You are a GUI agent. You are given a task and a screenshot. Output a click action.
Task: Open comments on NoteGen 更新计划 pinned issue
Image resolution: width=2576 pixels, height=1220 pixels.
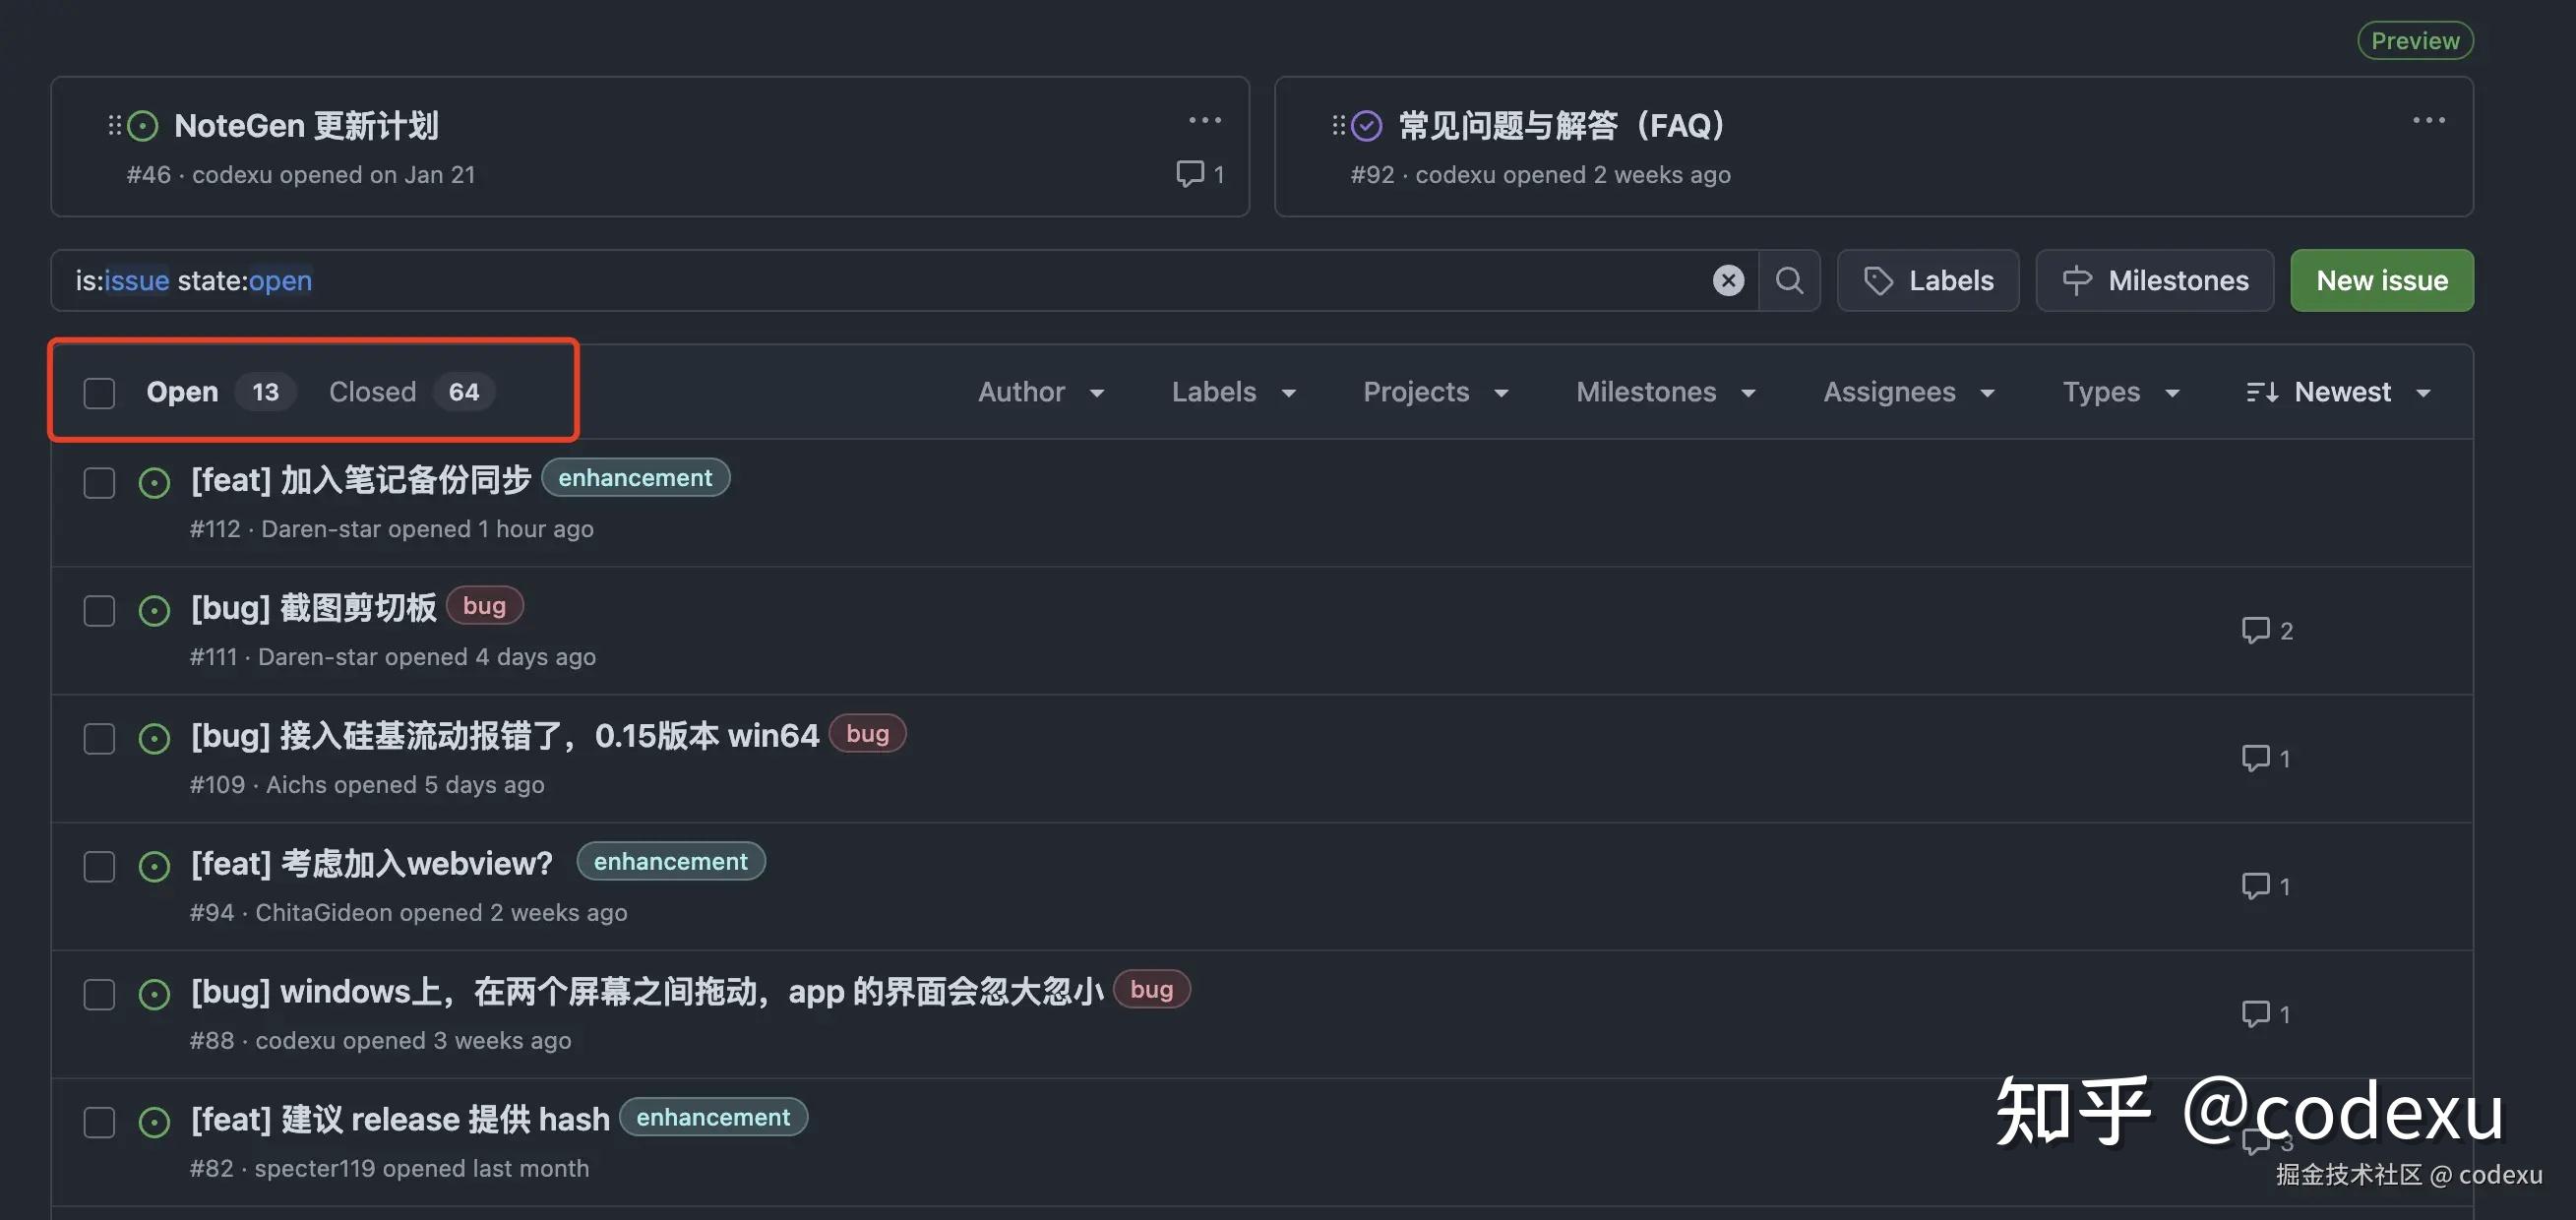[x=1200, y=174]
